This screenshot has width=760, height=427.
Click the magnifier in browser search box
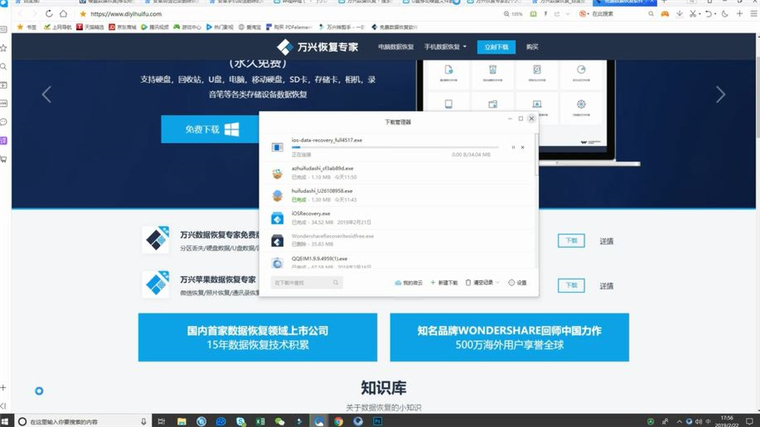point(651,14)
